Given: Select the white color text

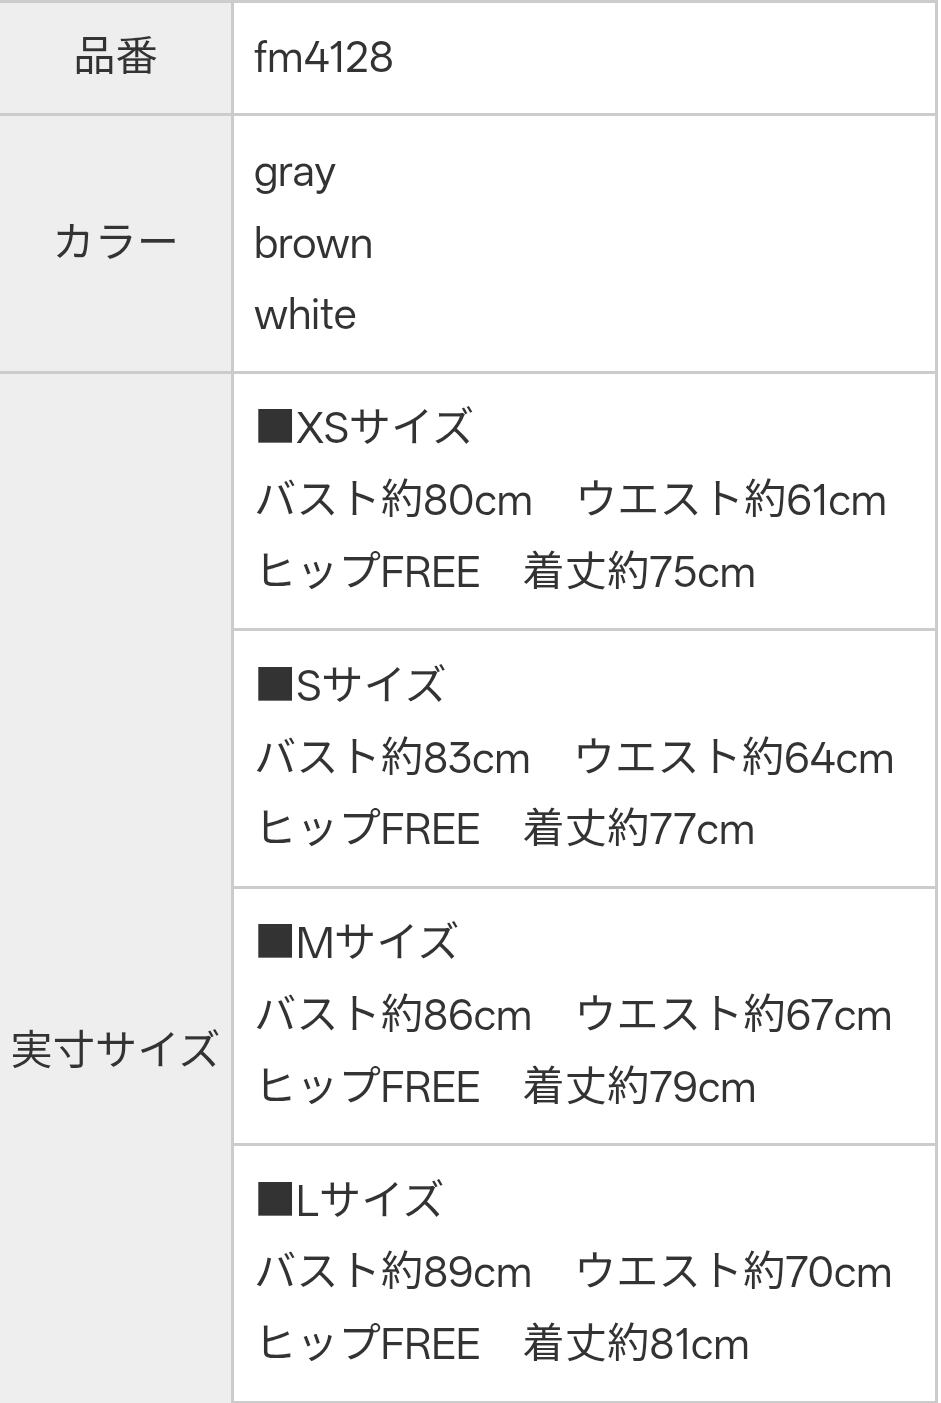Looking at the screenshot, I should [x=305, y=315].
